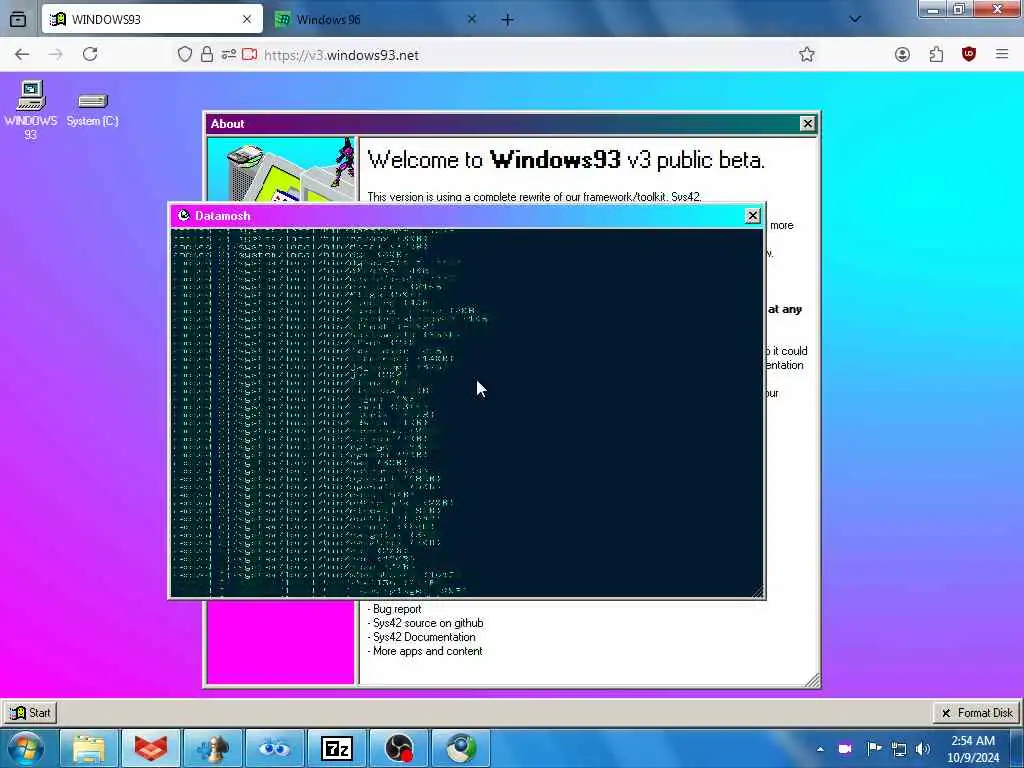Click the site security padlock icon
This screenshot has height=768, width=1024.
206,54
